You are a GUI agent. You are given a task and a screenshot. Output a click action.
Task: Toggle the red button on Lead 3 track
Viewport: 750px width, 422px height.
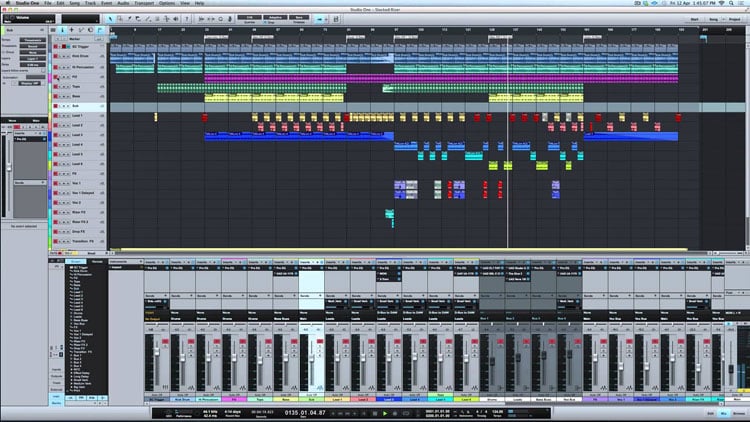click(x=55, y=135)
